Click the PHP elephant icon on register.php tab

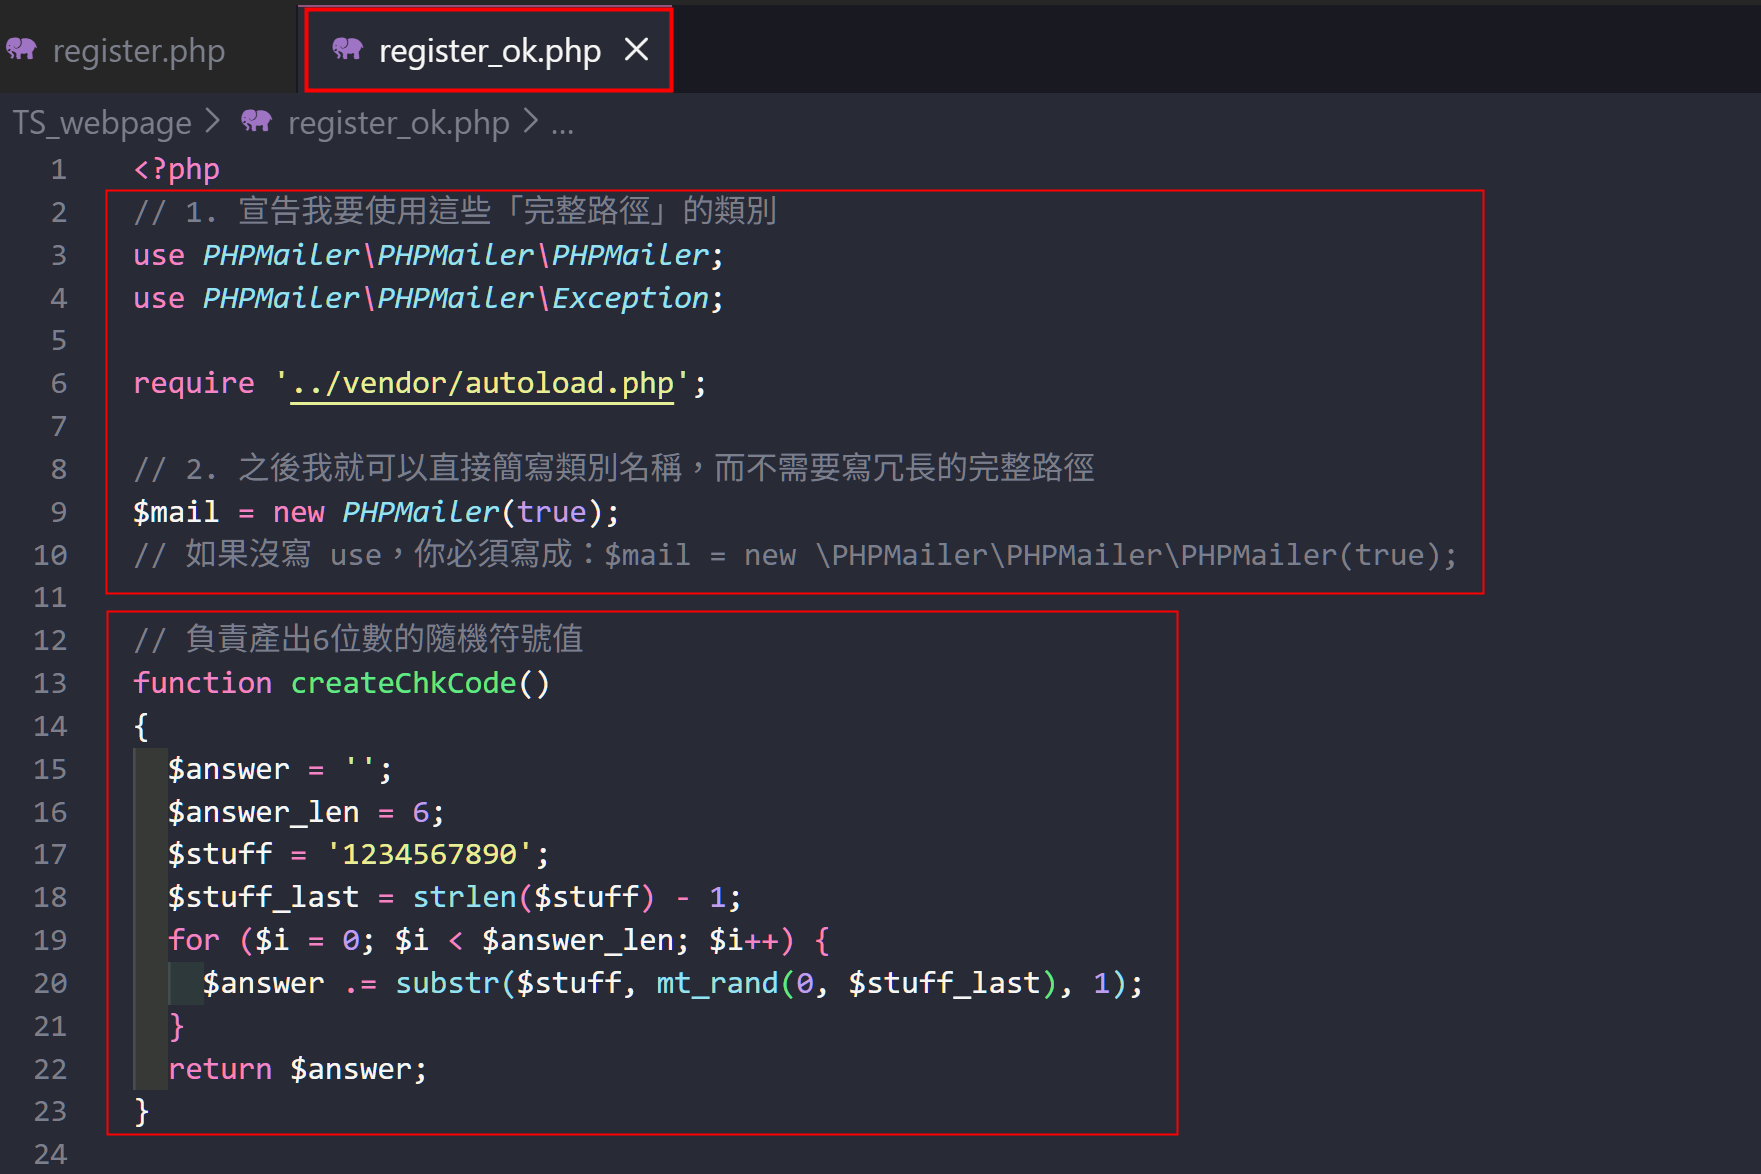point(21,48)
